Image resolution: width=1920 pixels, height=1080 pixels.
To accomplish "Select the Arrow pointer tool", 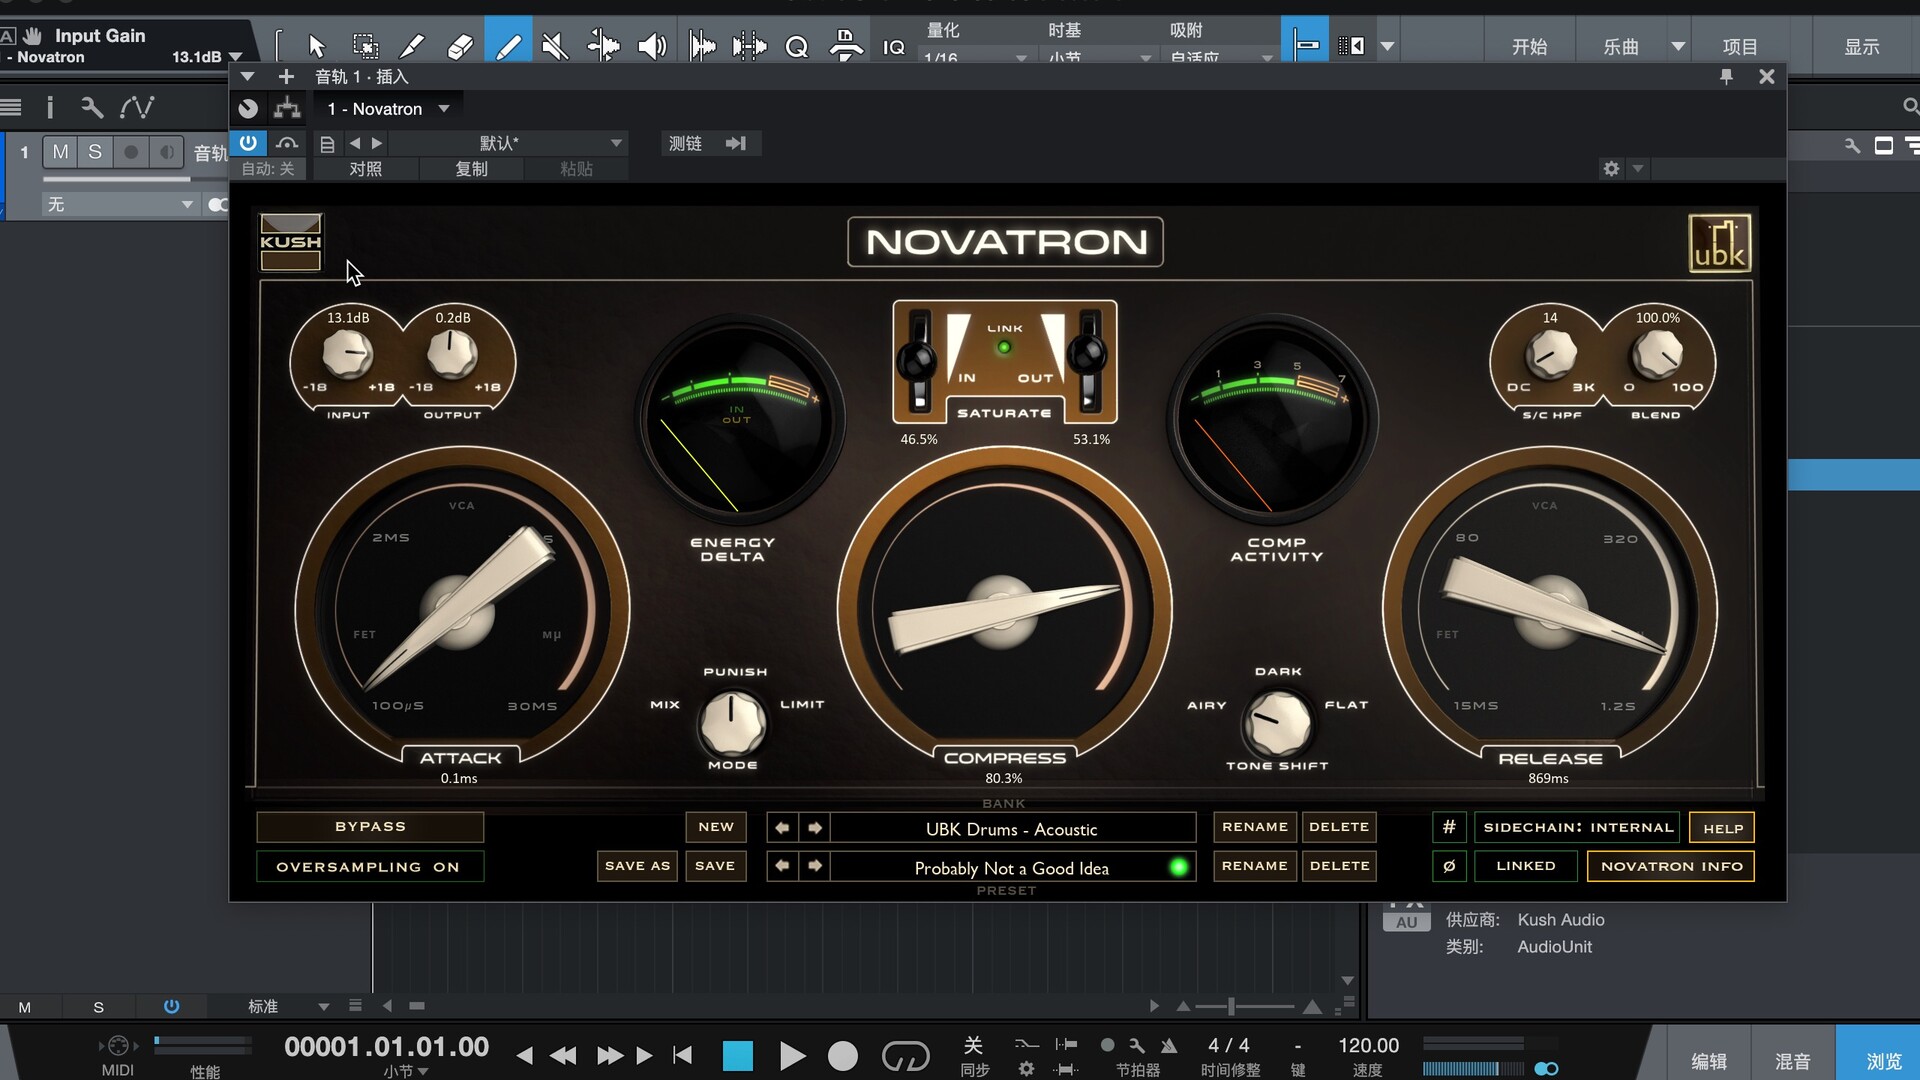I will 317,46.
